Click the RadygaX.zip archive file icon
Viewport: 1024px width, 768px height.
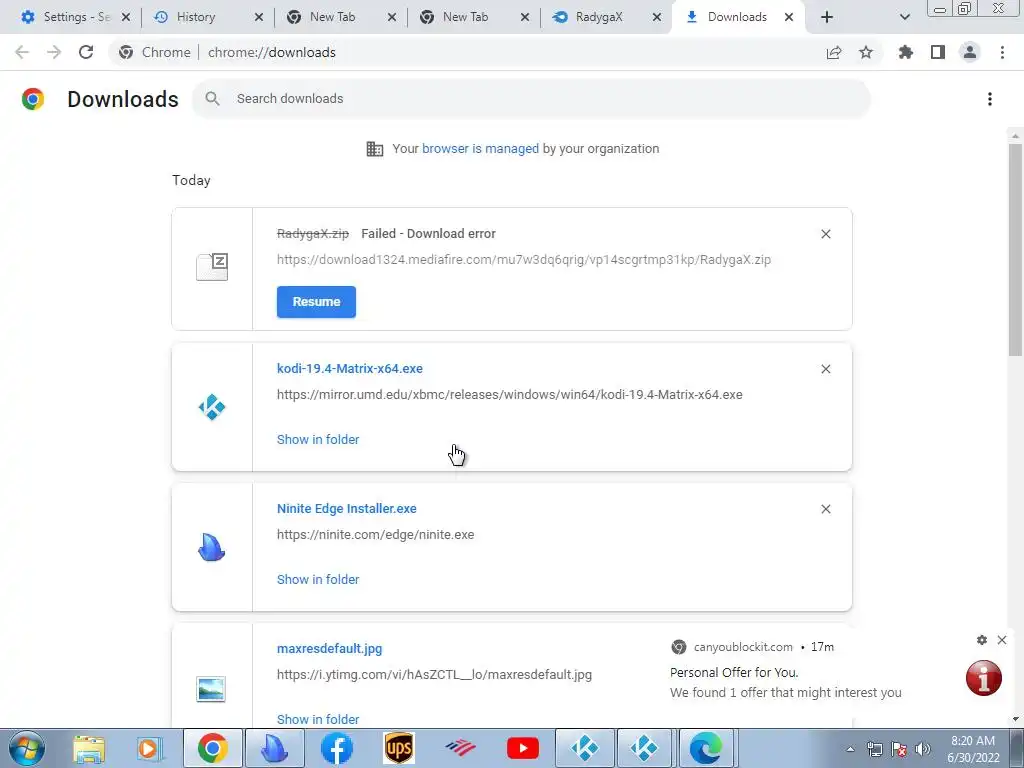tap(212, 267)
